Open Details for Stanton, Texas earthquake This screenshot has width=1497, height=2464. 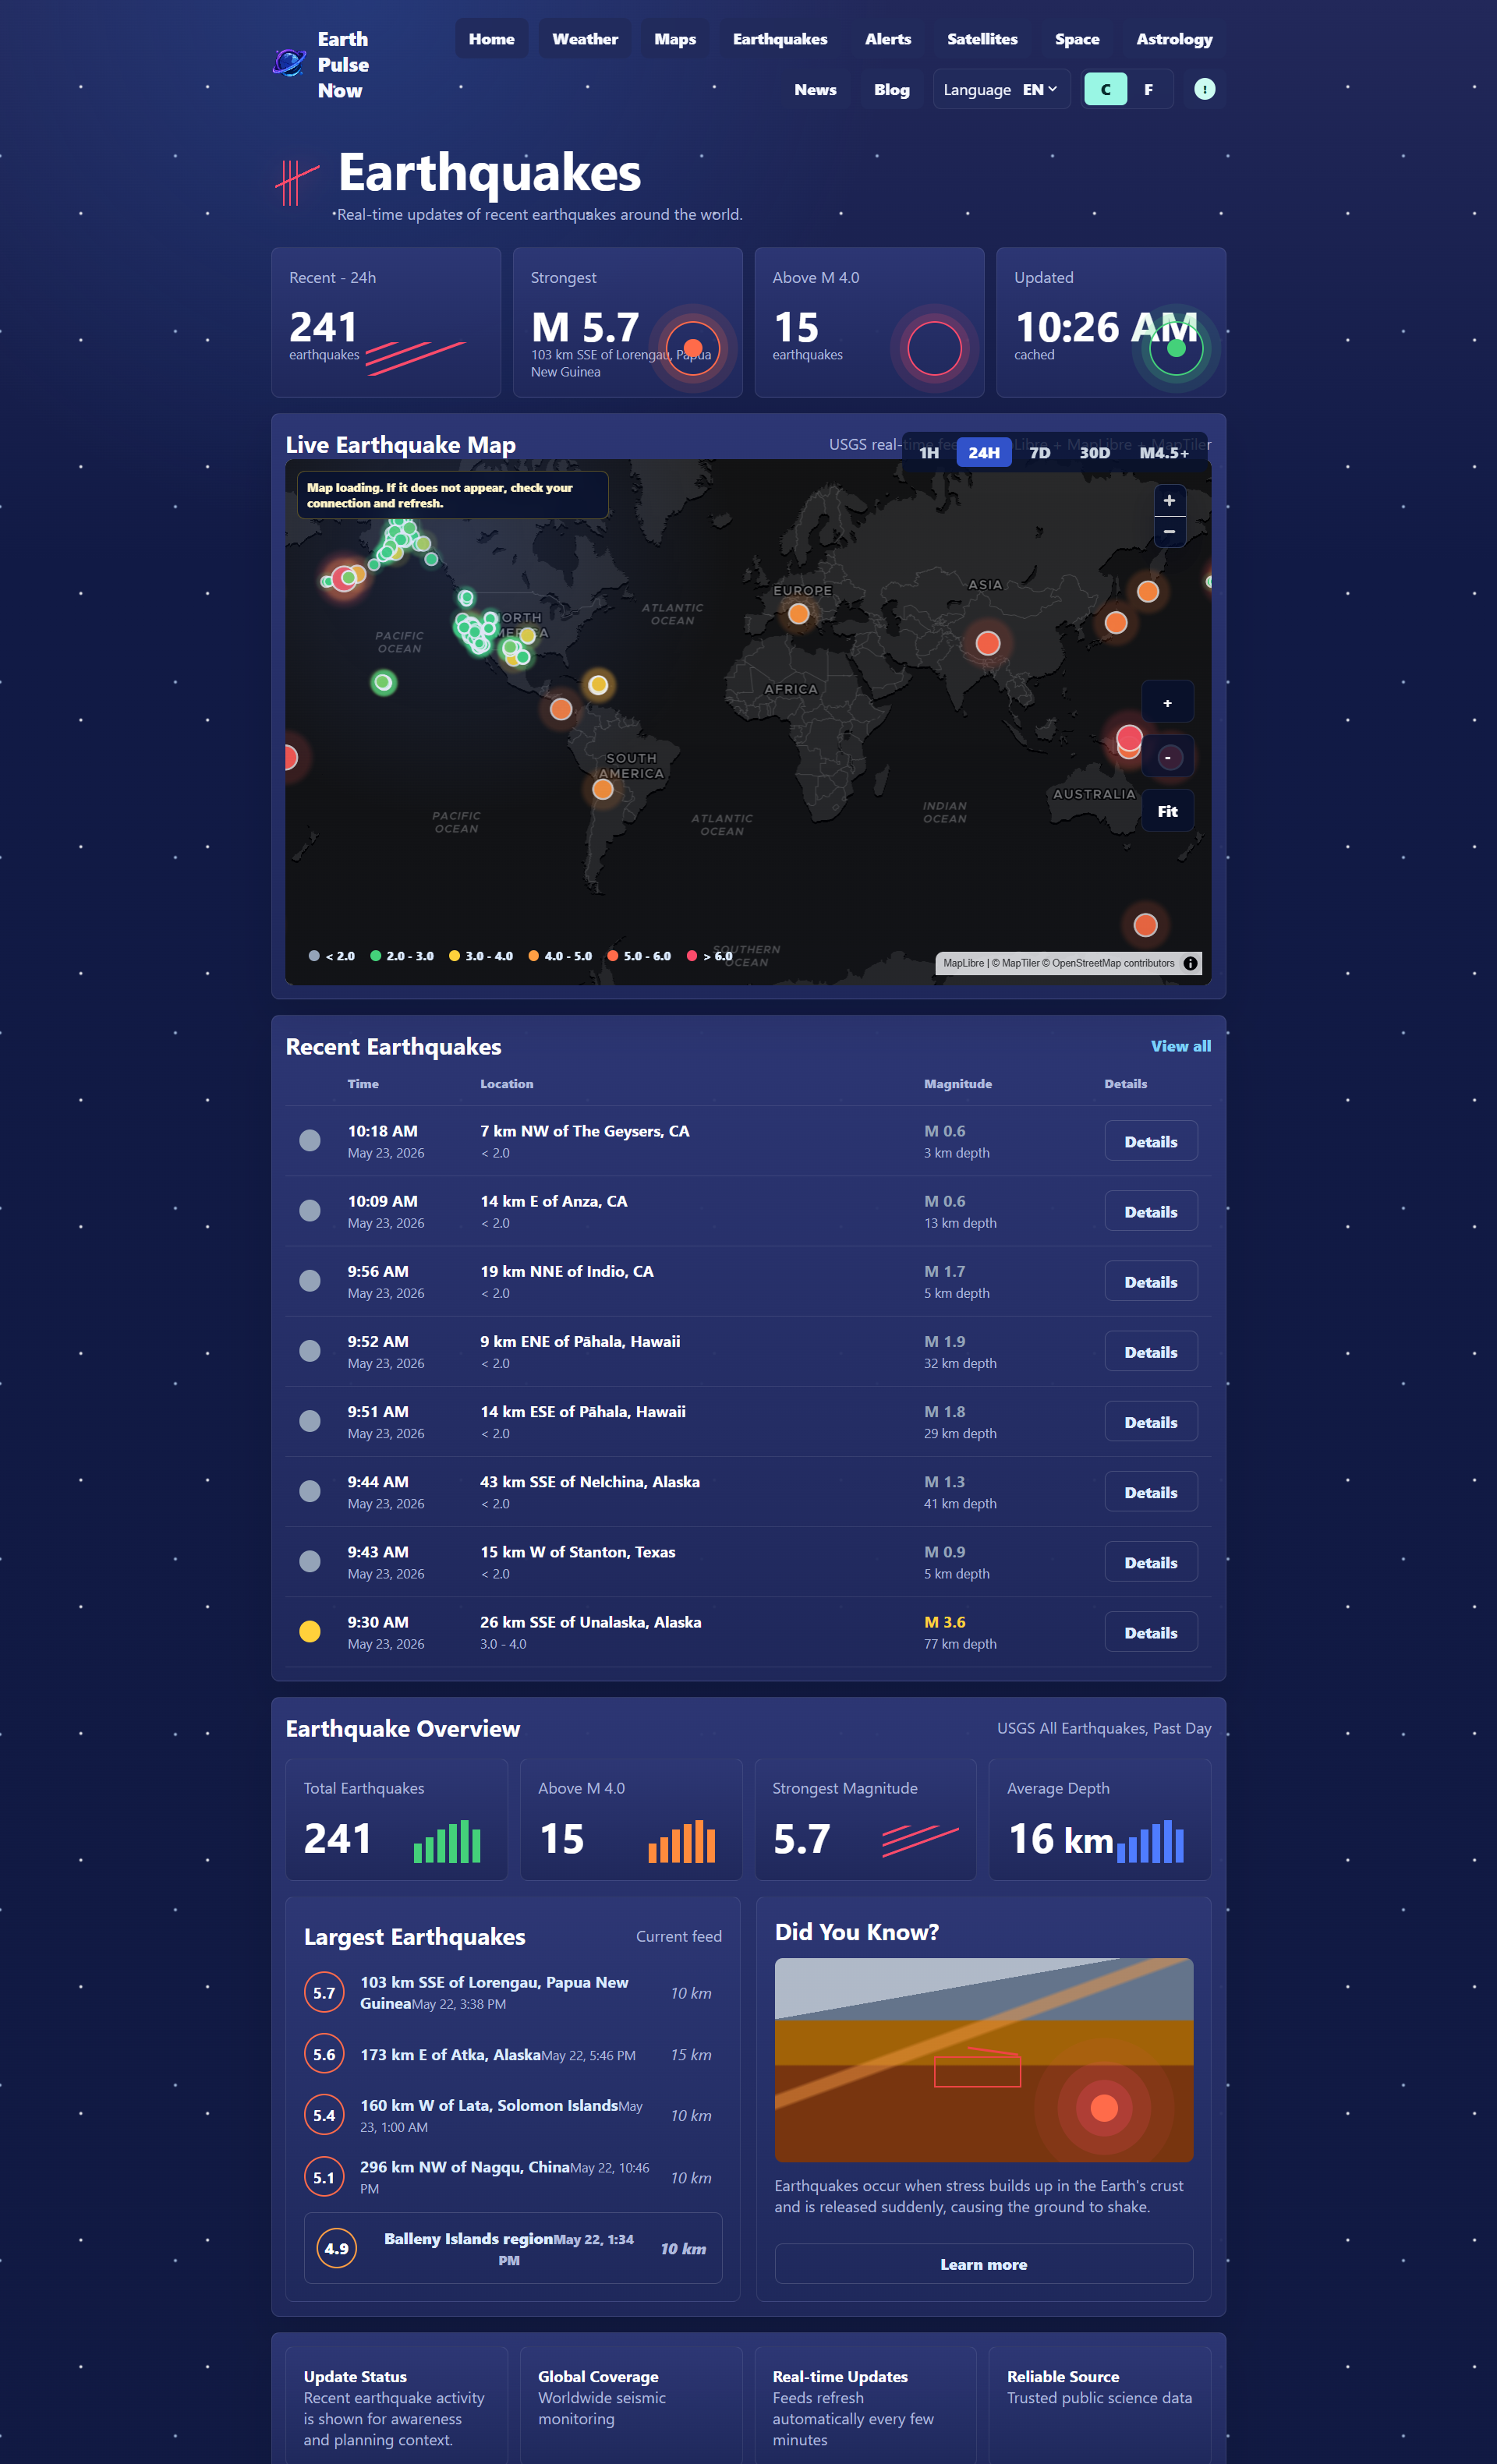(1150, 1562)
